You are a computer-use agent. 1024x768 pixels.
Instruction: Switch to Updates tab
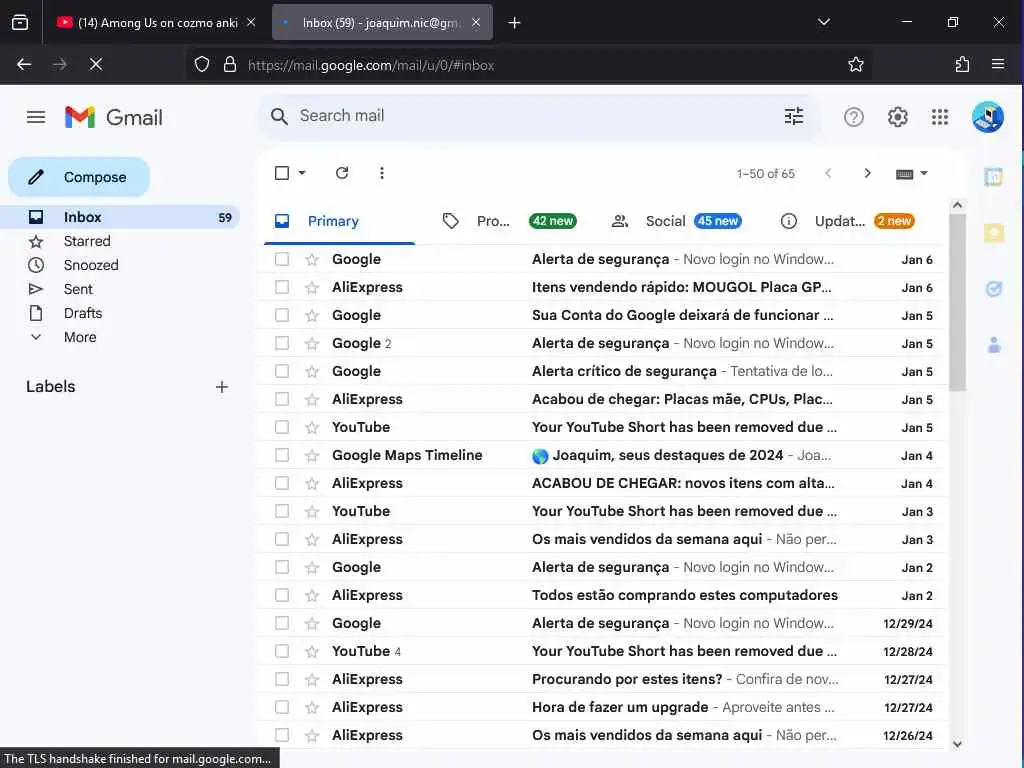[x=848, y=221]
